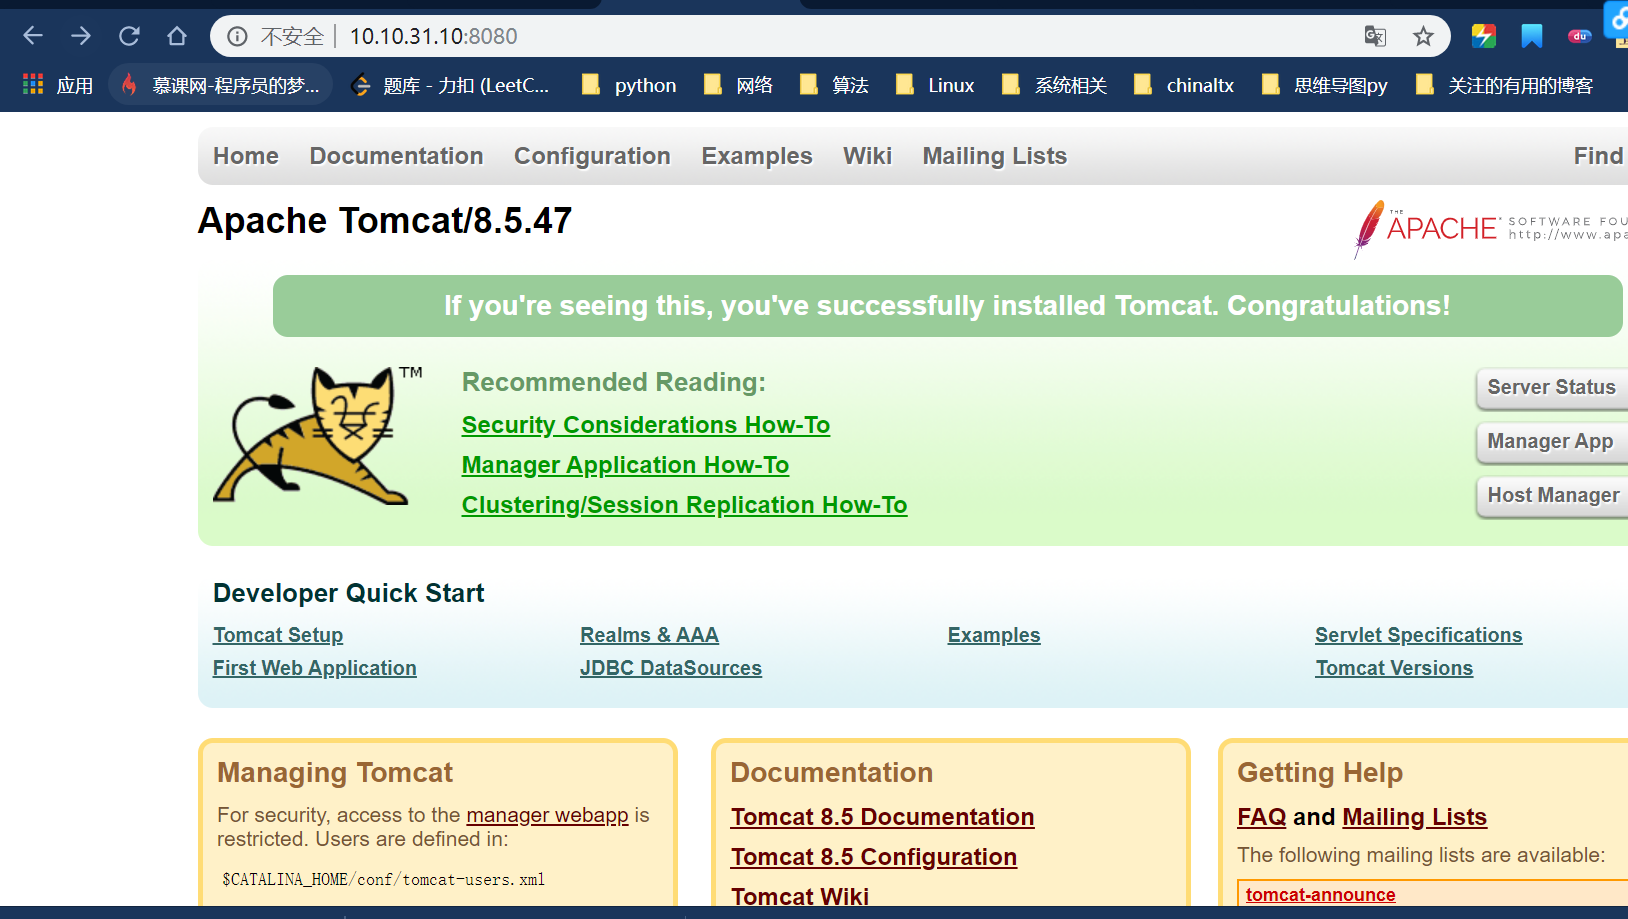Open the Documentation nav item
This screenshot has width=1628, height=919.
click(396, 156)
